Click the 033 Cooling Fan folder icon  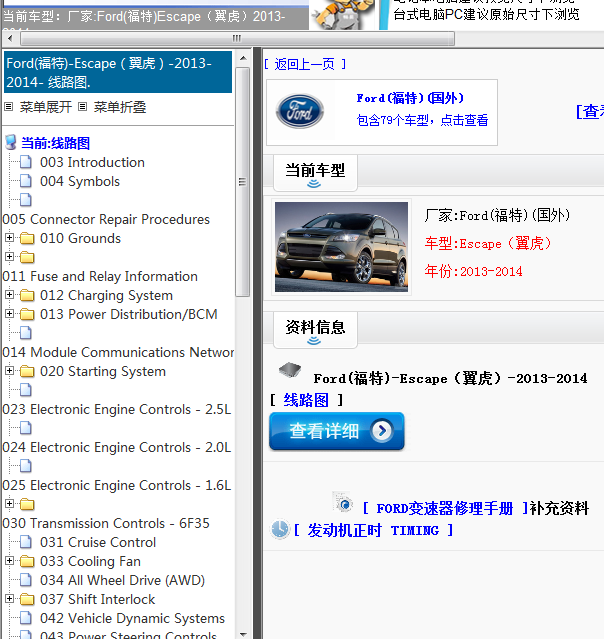[x=27, y=562]
